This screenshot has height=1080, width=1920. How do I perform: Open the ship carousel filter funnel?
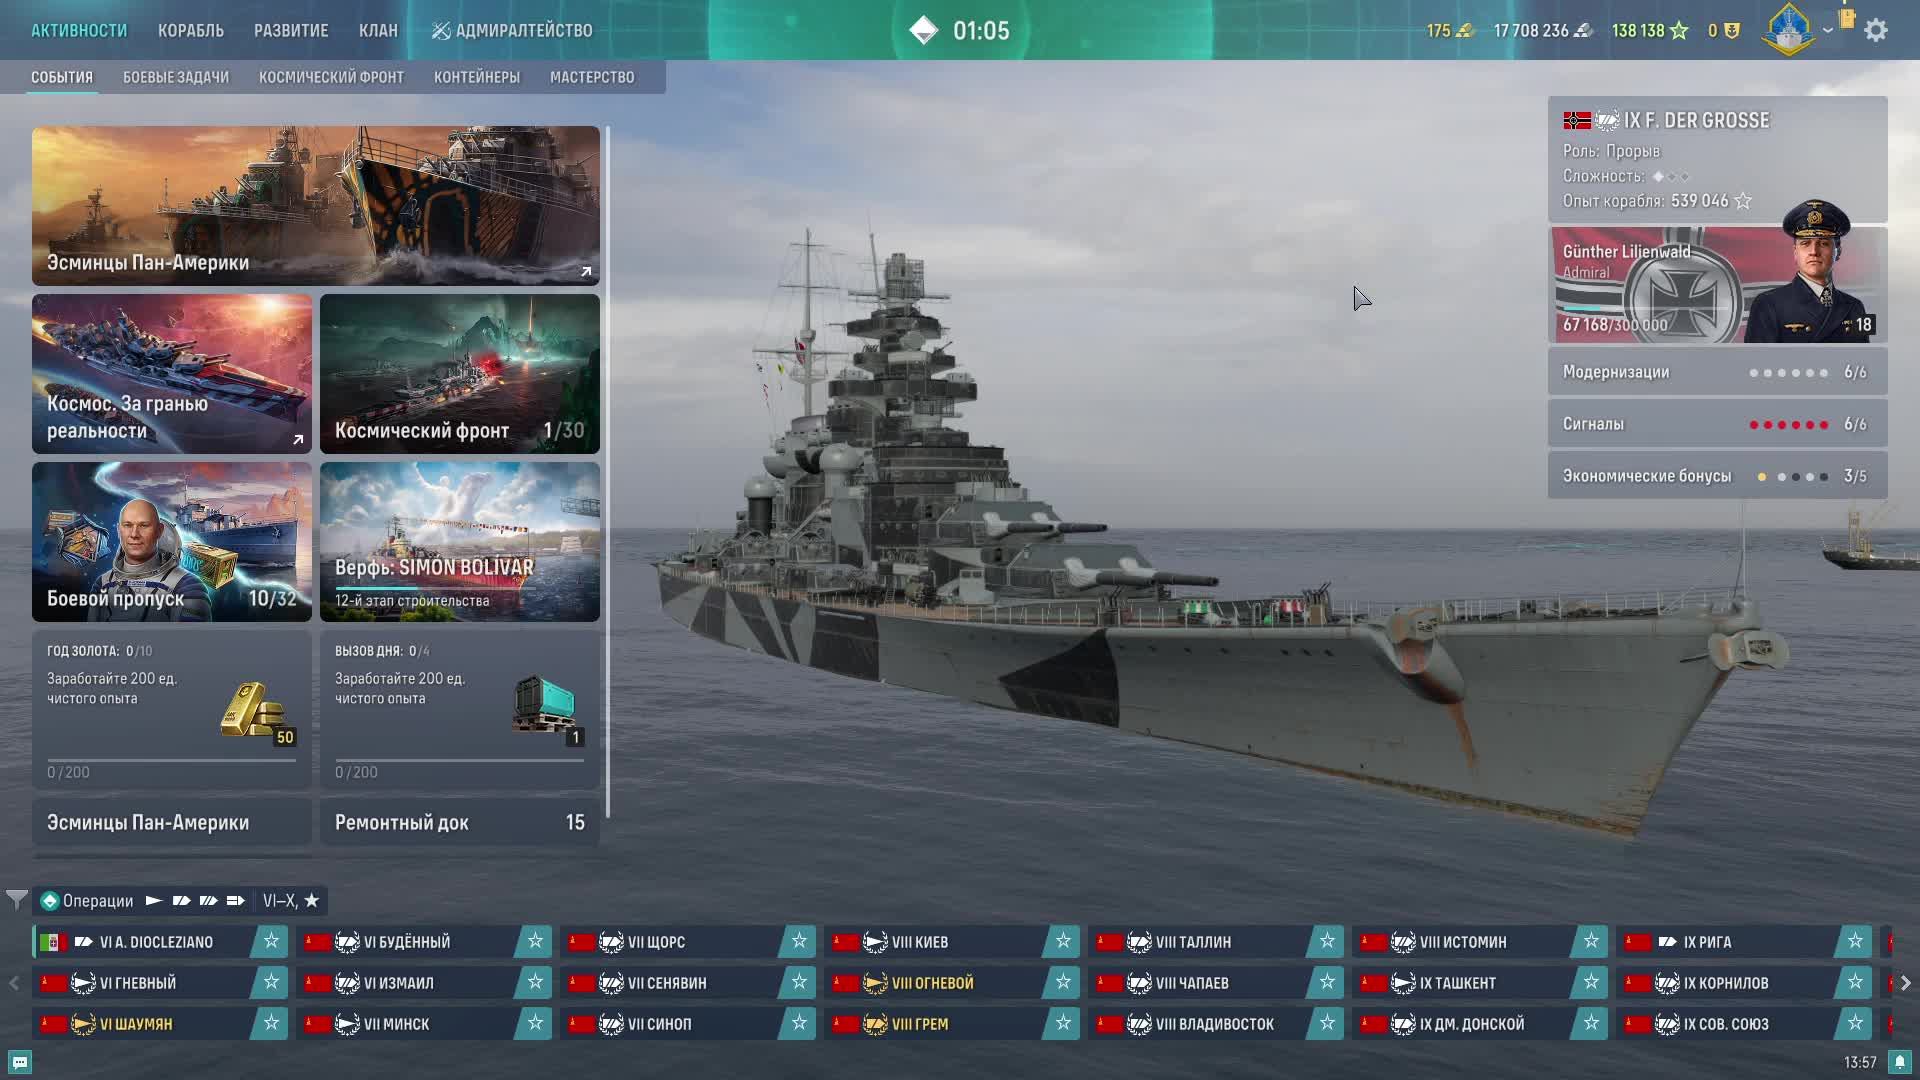tap(16, 900)
